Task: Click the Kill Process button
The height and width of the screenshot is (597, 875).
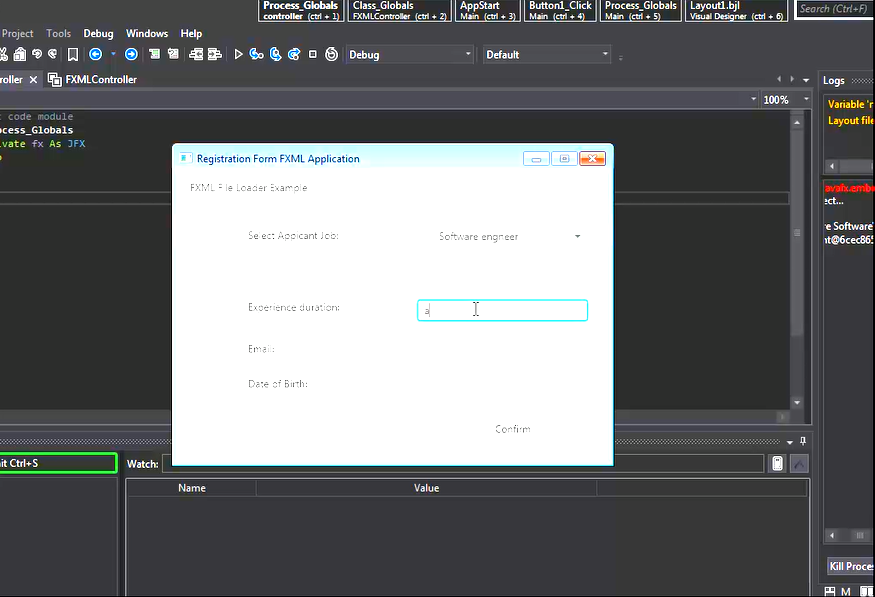Action: [x=850, y=567]
